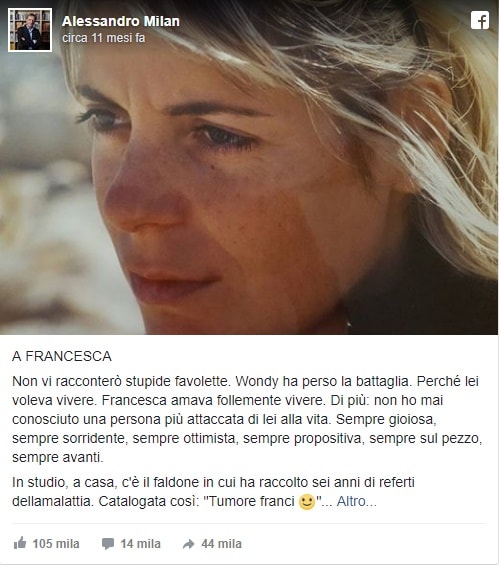Open the woman's portrait photo

point(249,167)
